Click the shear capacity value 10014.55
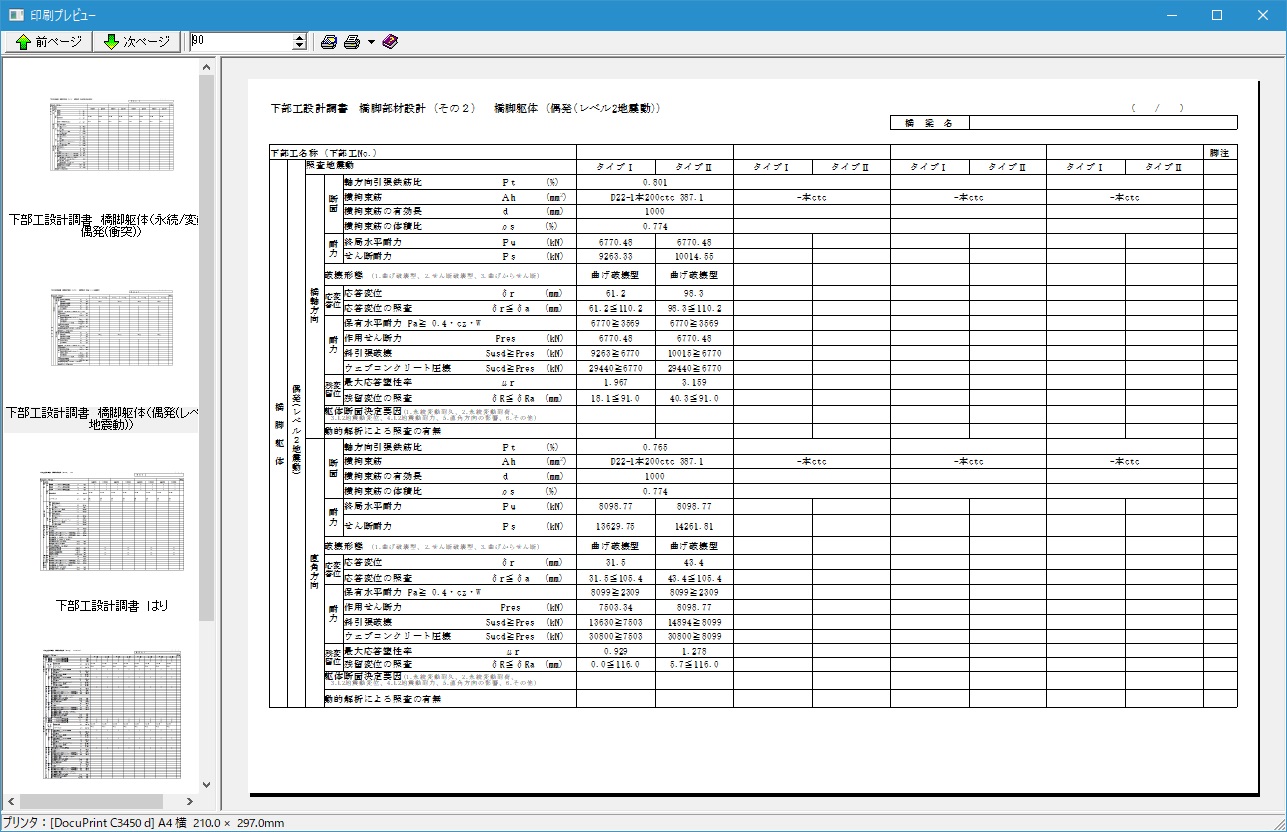 (x=694, y=256)
